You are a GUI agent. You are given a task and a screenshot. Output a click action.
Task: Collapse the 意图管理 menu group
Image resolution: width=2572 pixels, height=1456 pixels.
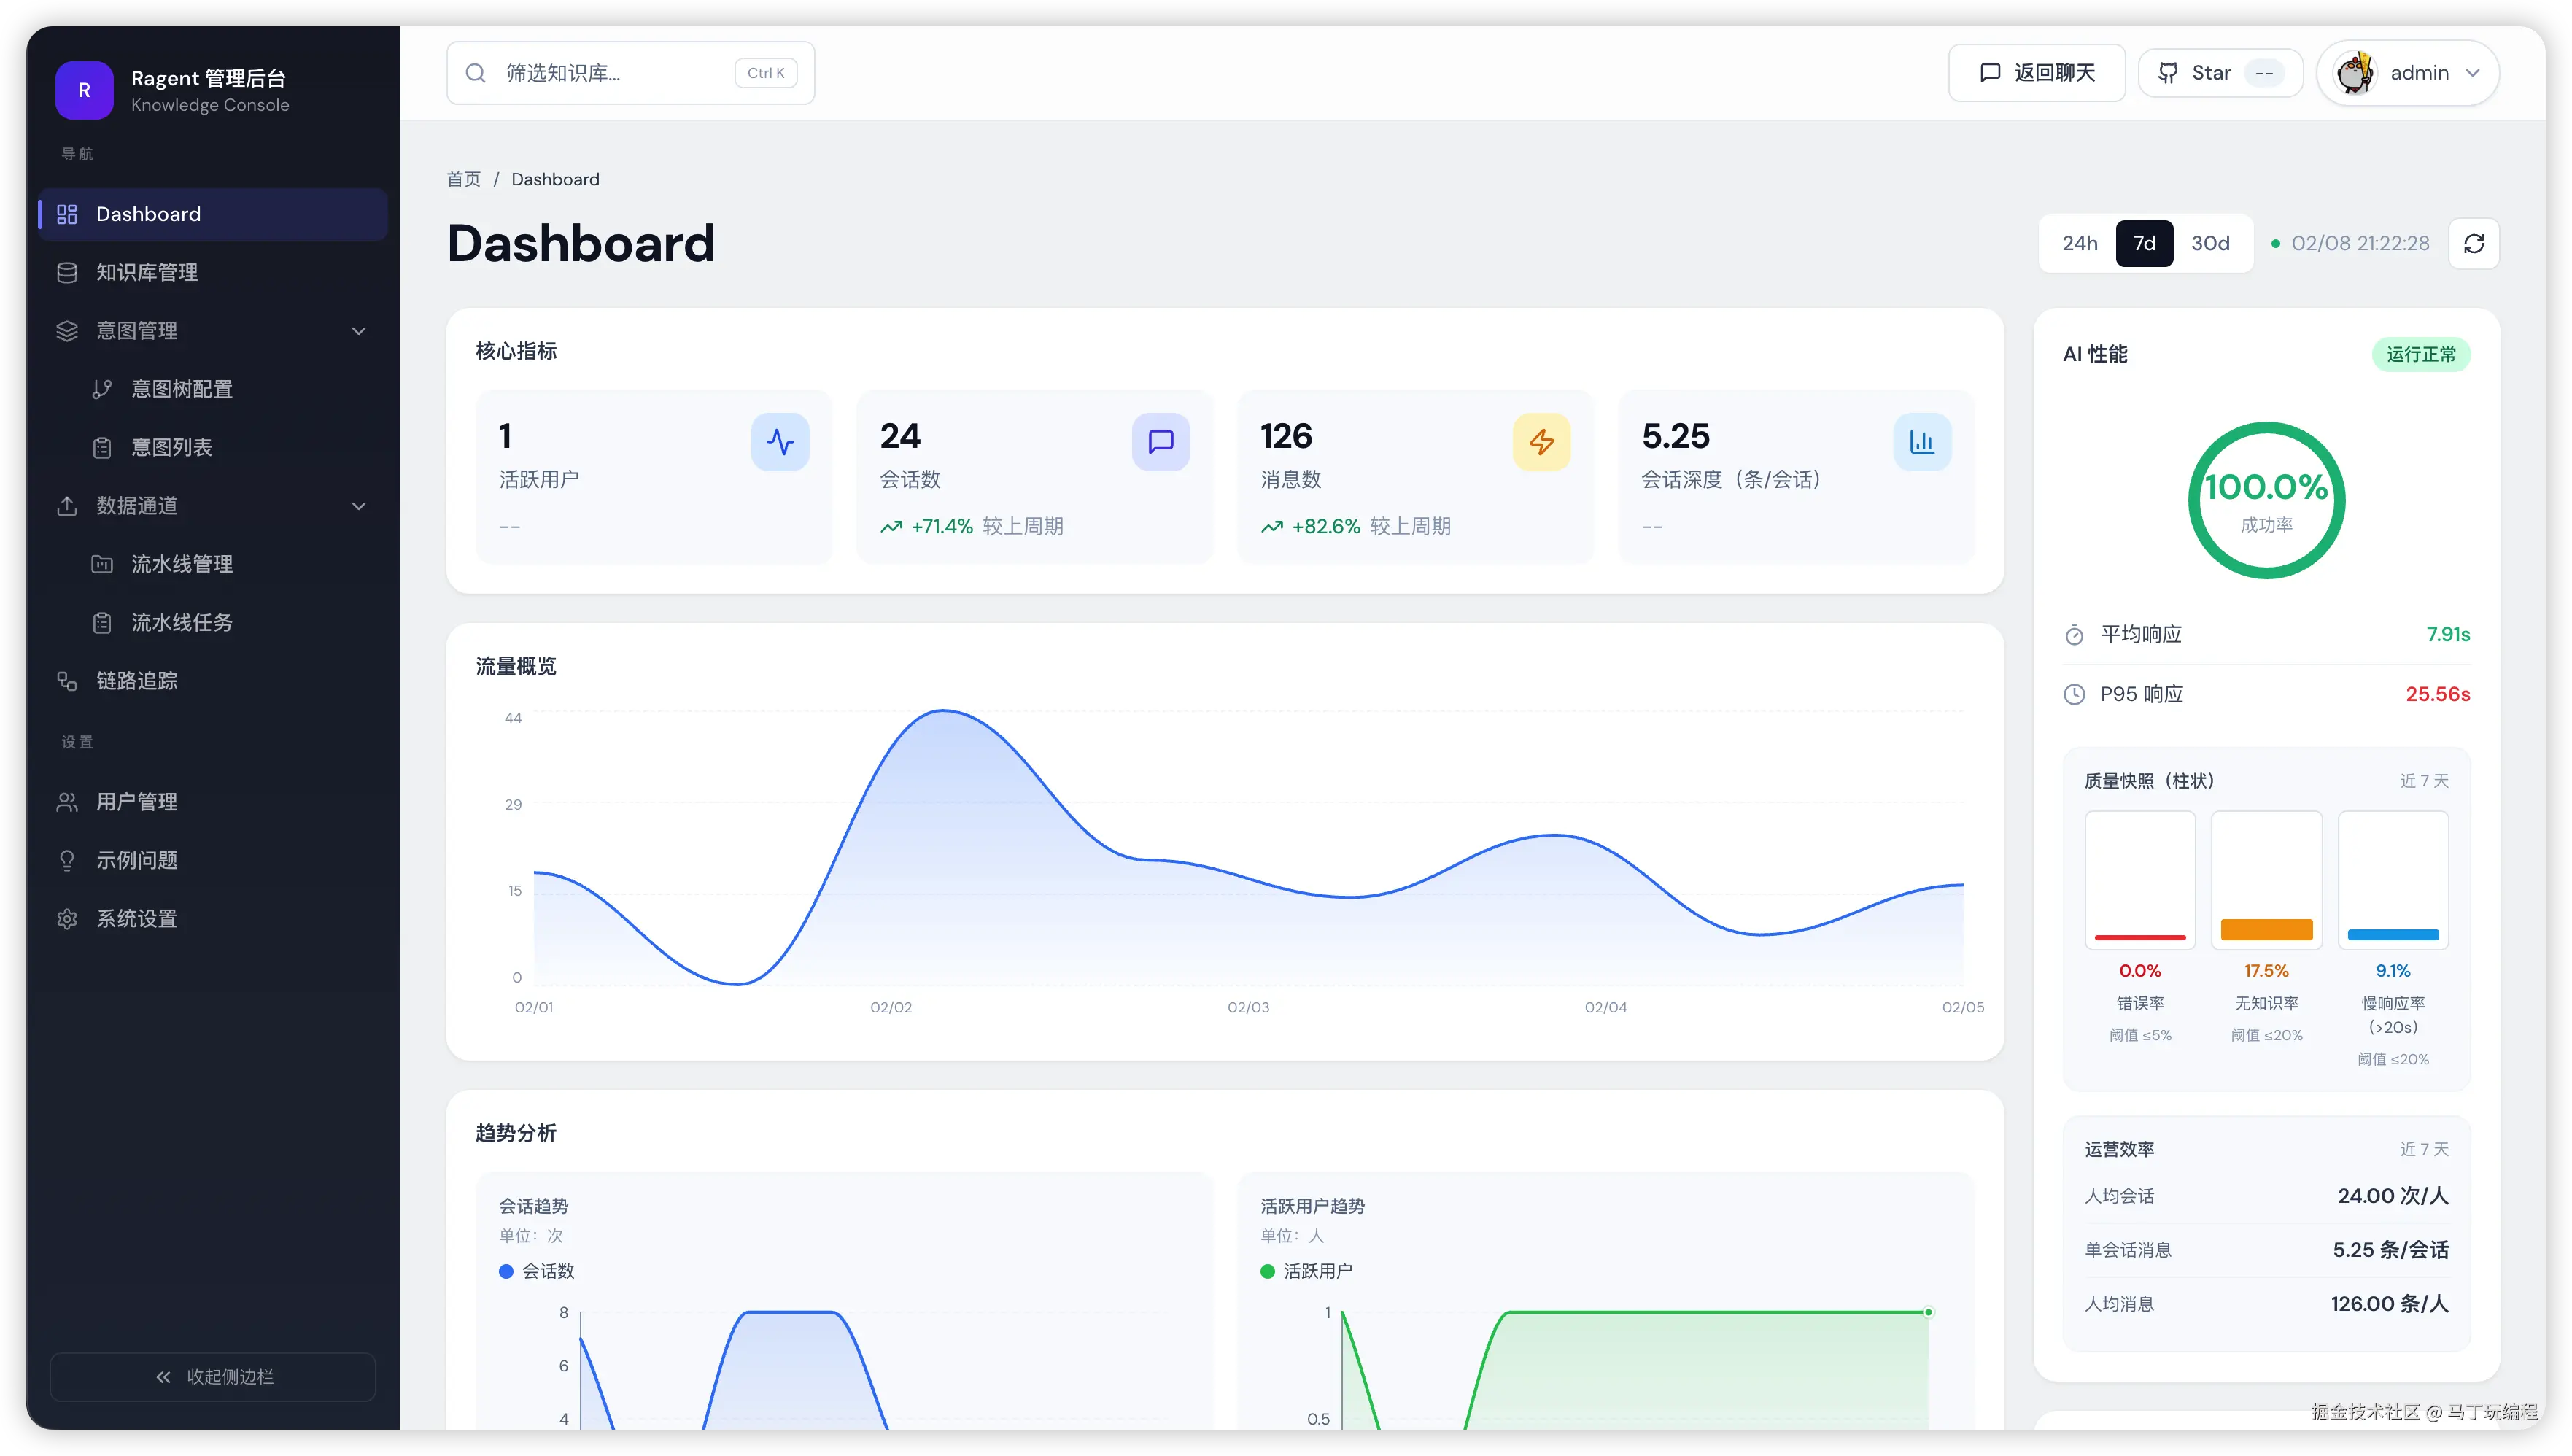[358, 331]
